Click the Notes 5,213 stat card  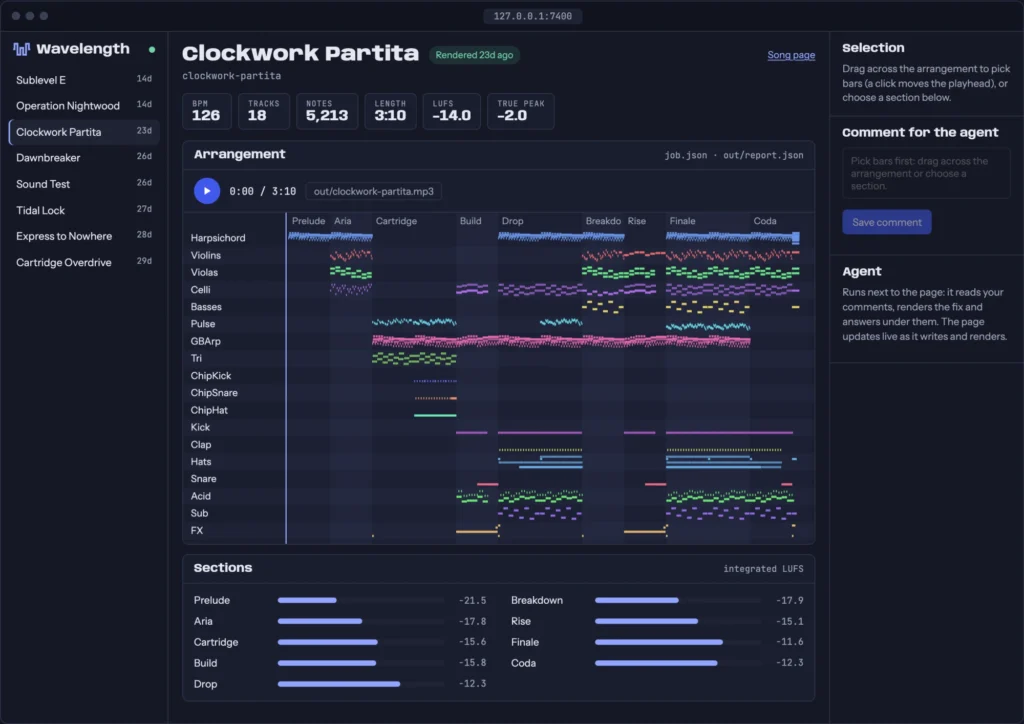click(x=327, y=111)
